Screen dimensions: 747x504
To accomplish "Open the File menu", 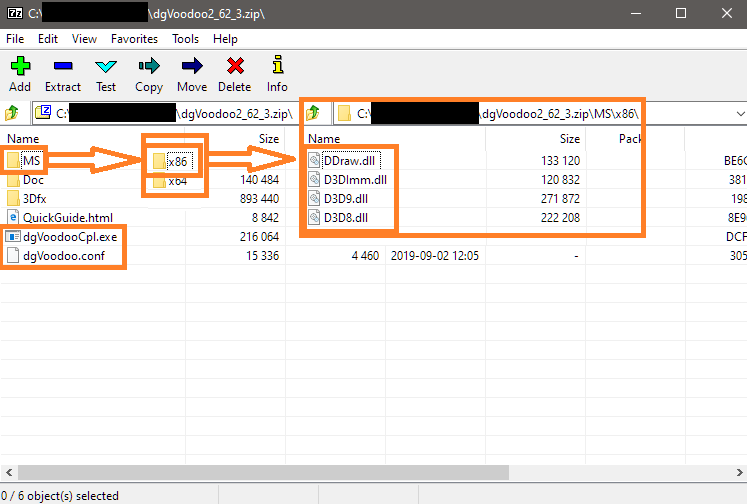I will coord(15,39).
